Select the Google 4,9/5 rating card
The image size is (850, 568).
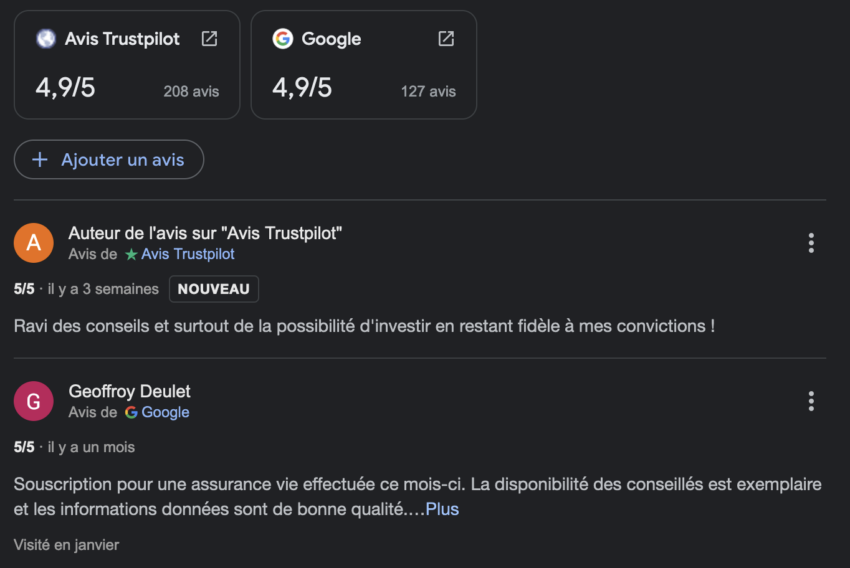pos(364,65)
